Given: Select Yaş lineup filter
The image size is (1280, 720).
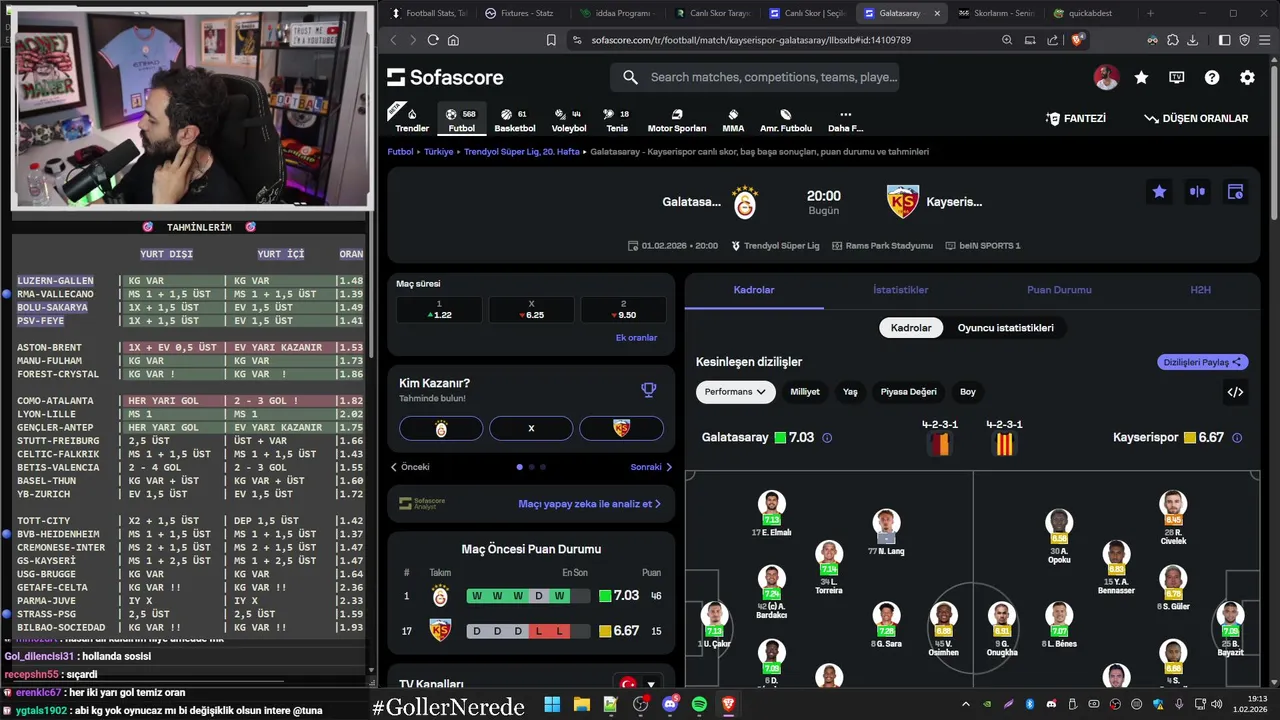Looking at the screenshot, I should coord(850,392).
